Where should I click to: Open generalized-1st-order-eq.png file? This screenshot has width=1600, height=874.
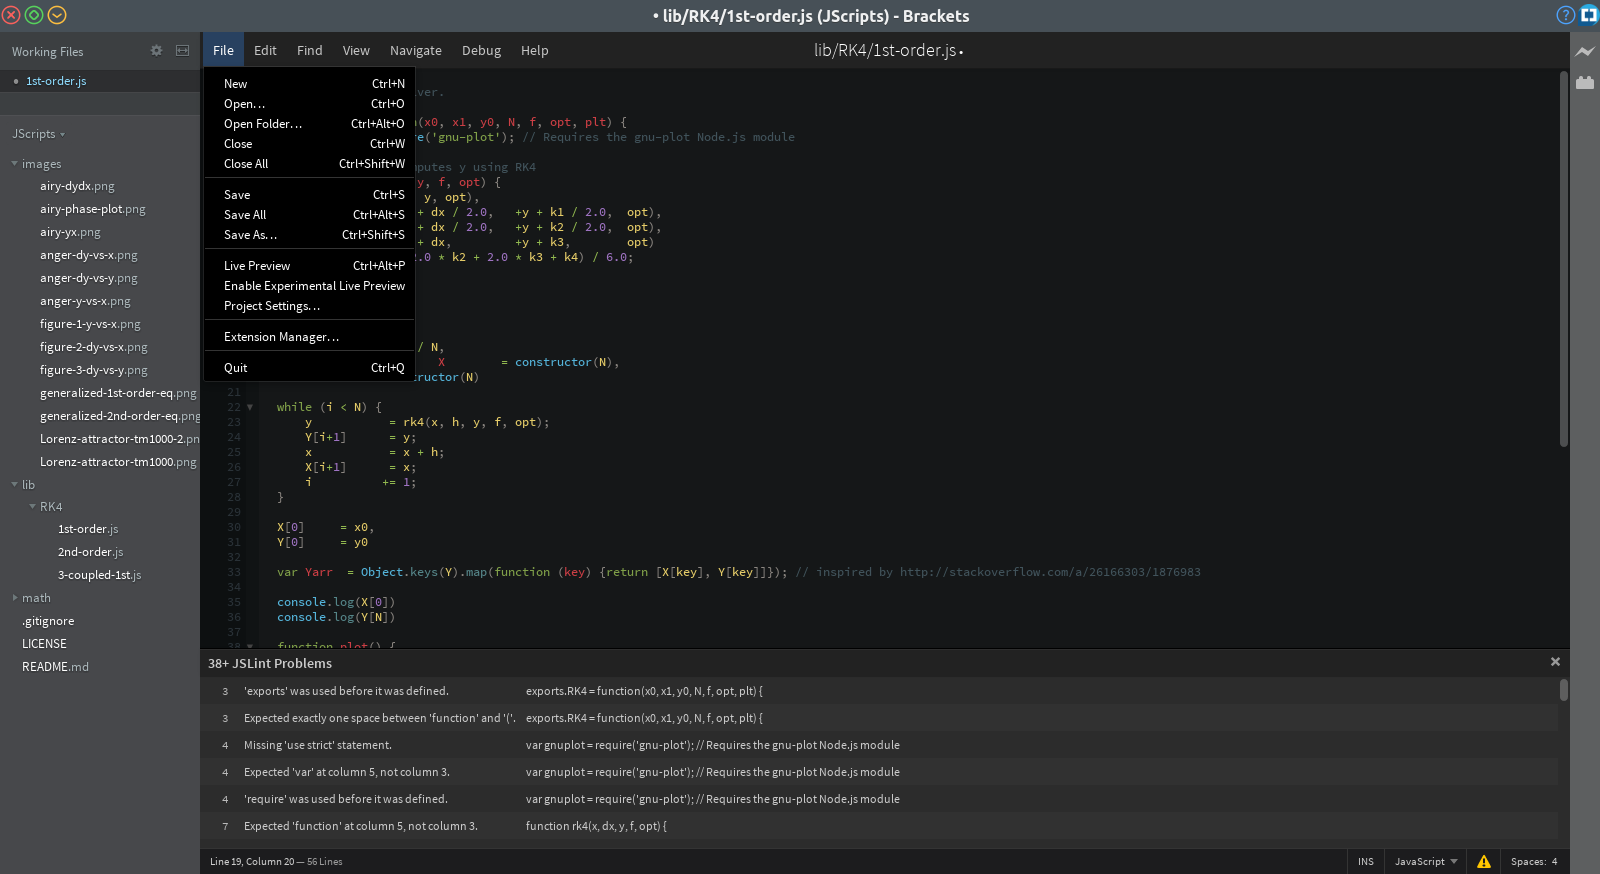pos(118,393)
